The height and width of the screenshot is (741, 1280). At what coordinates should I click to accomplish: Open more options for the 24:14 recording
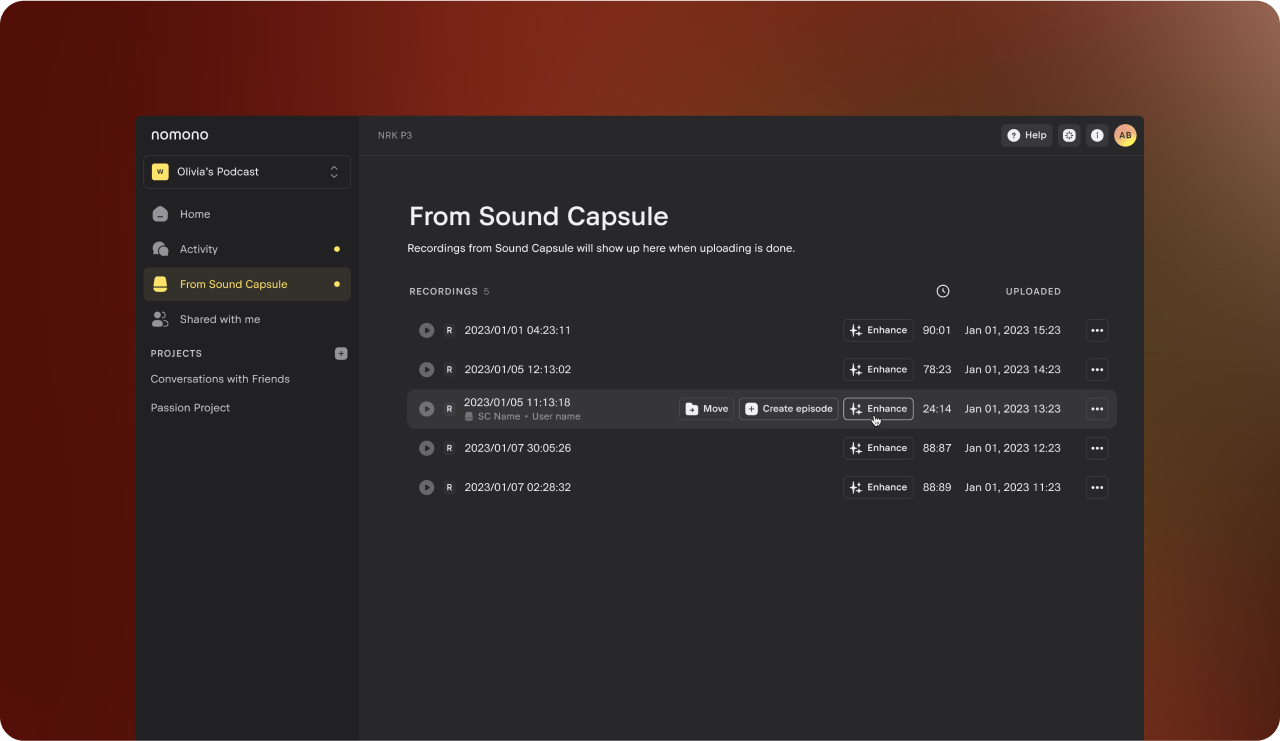coord(1097,409)
